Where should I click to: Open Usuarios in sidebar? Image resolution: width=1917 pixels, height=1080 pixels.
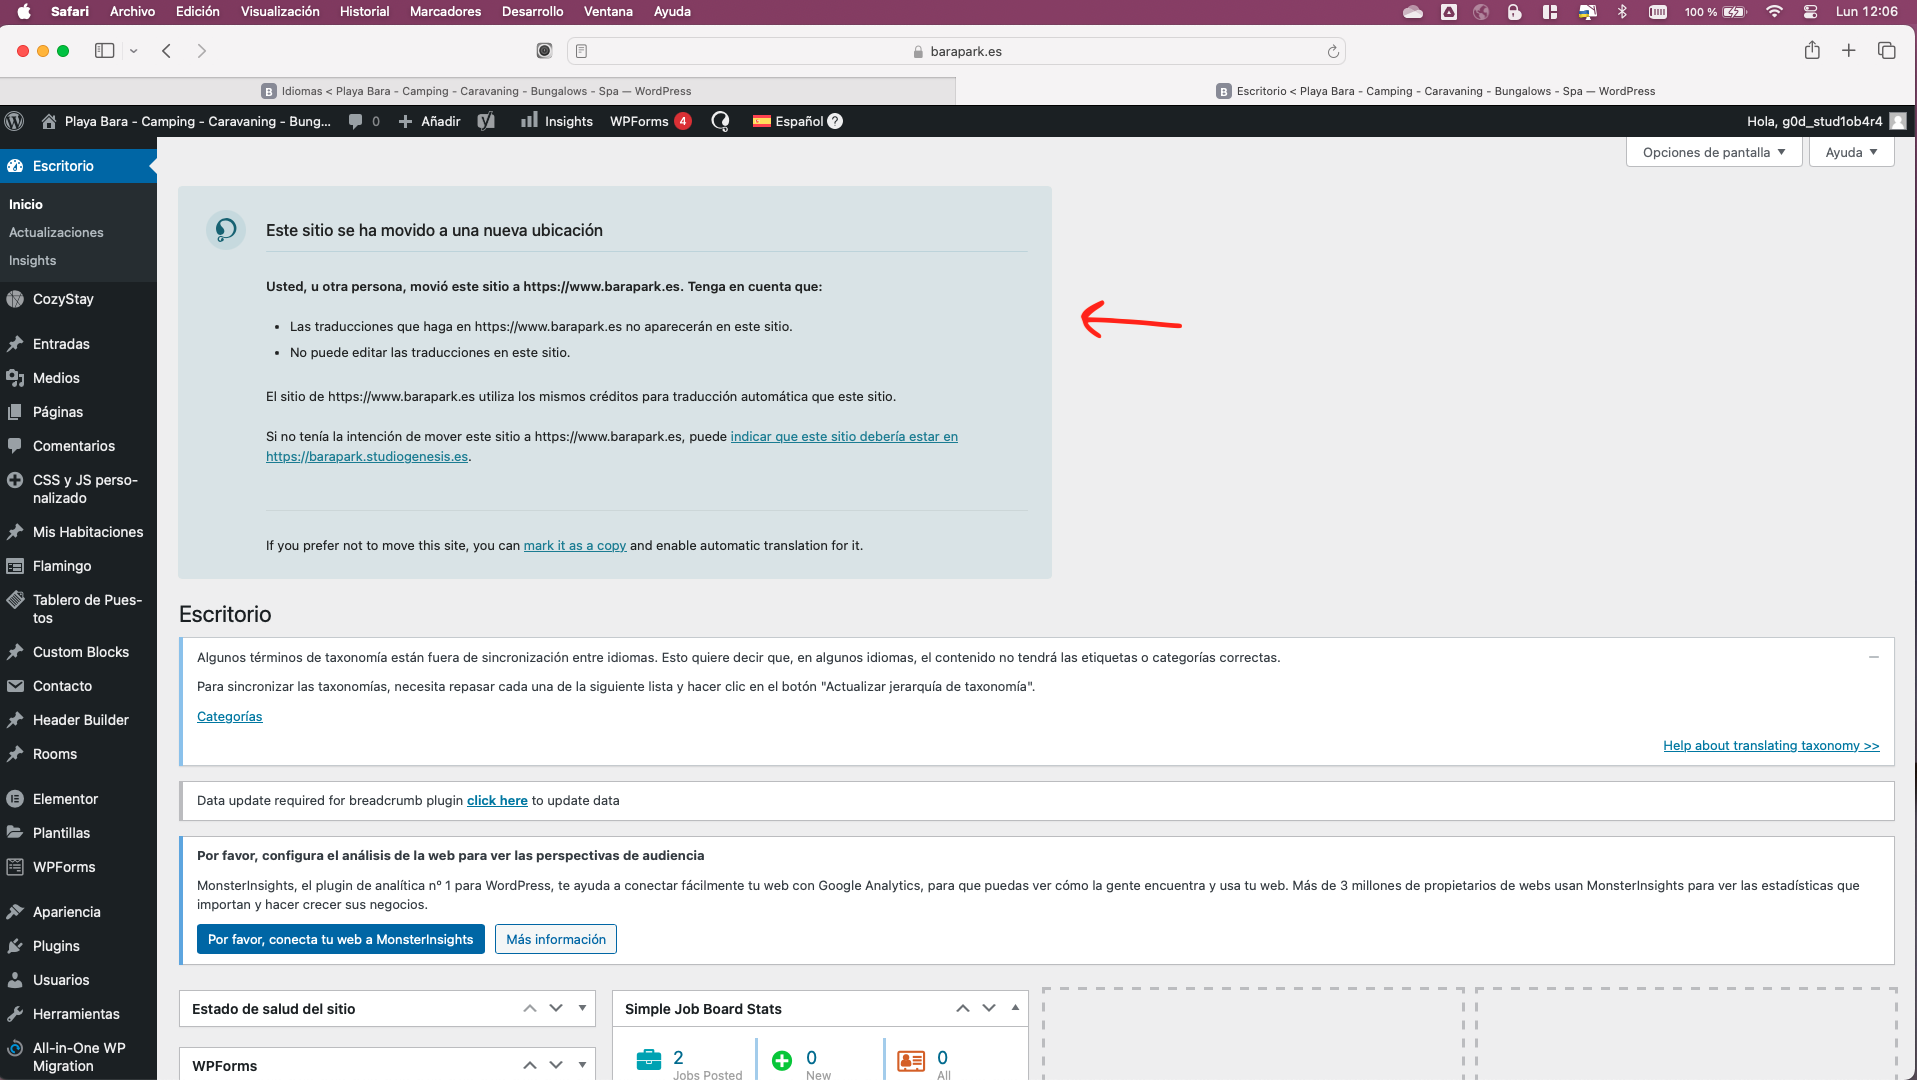tap(78, 980)
